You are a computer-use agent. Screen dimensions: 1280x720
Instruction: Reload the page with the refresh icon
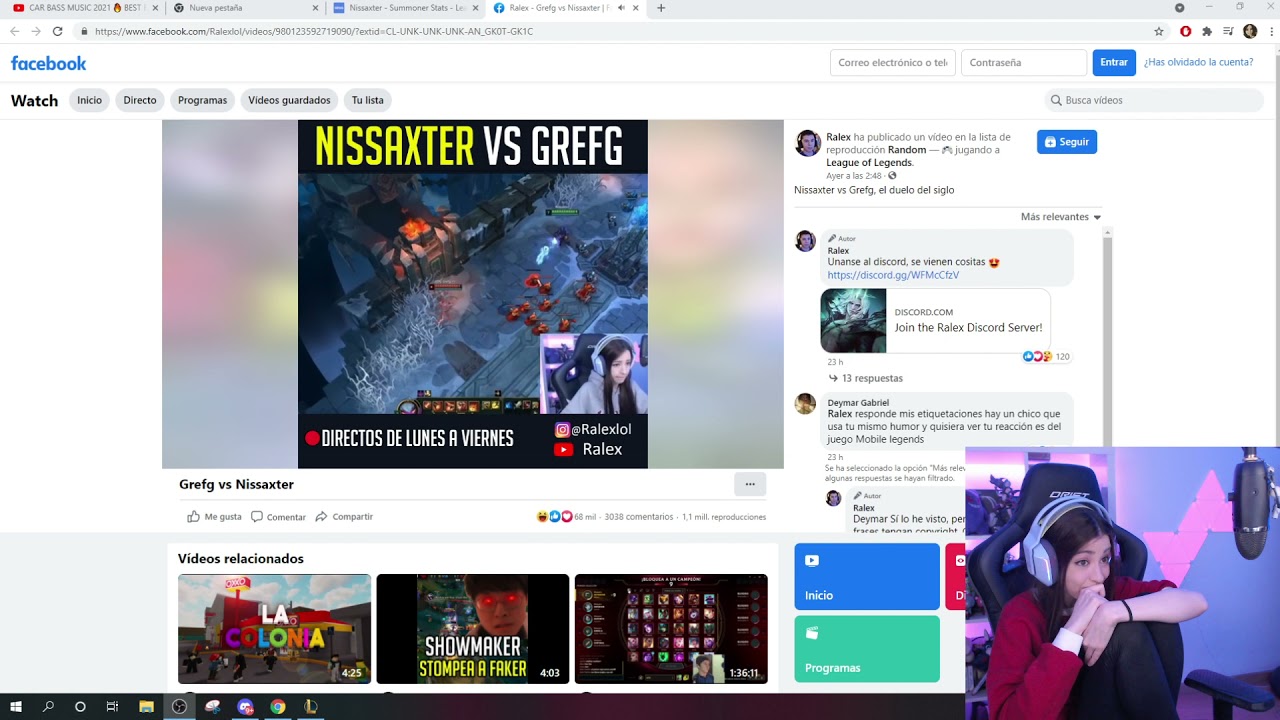point(58,31)
